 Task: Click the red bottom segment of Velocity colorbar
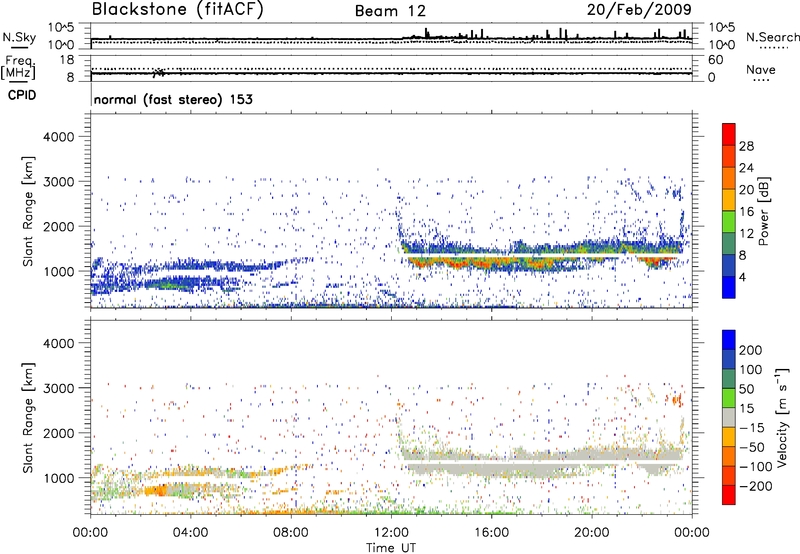(729, 495)
